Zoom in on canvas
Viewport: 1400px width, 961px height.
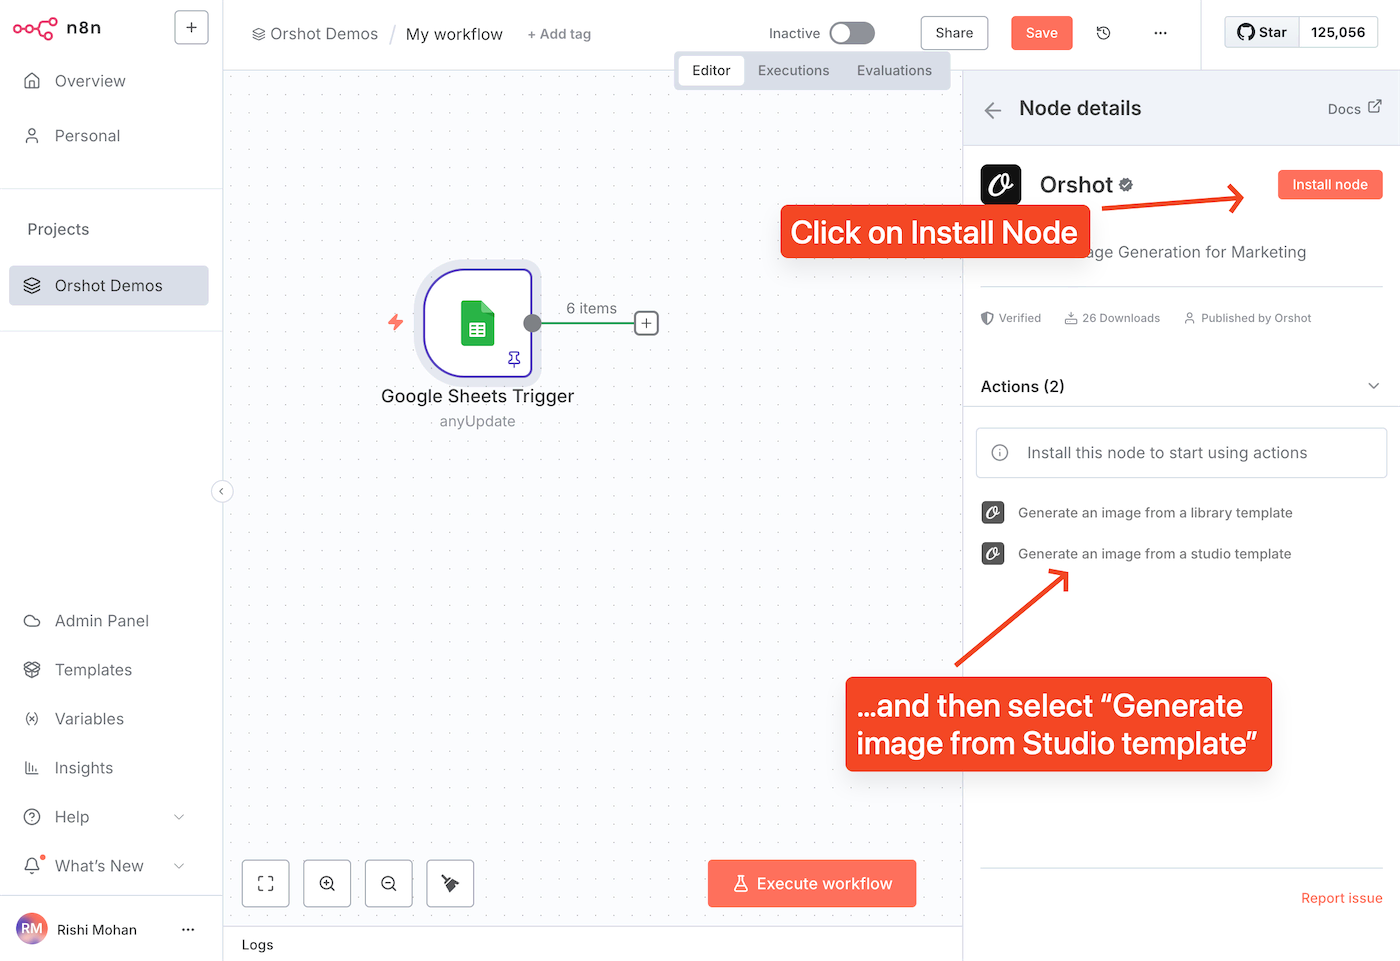point(327,884)
